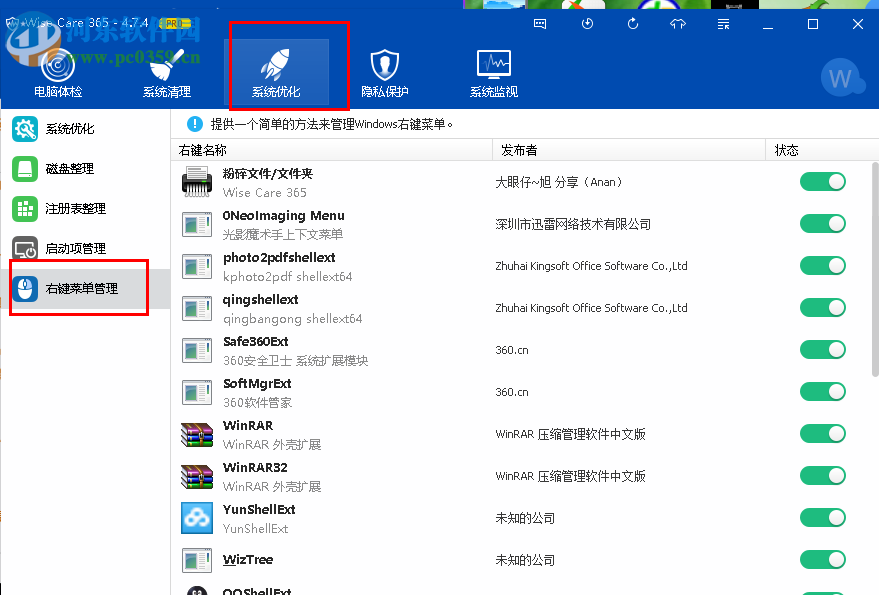Select 右键菜单管理 context menu manager

click(85, 289)
